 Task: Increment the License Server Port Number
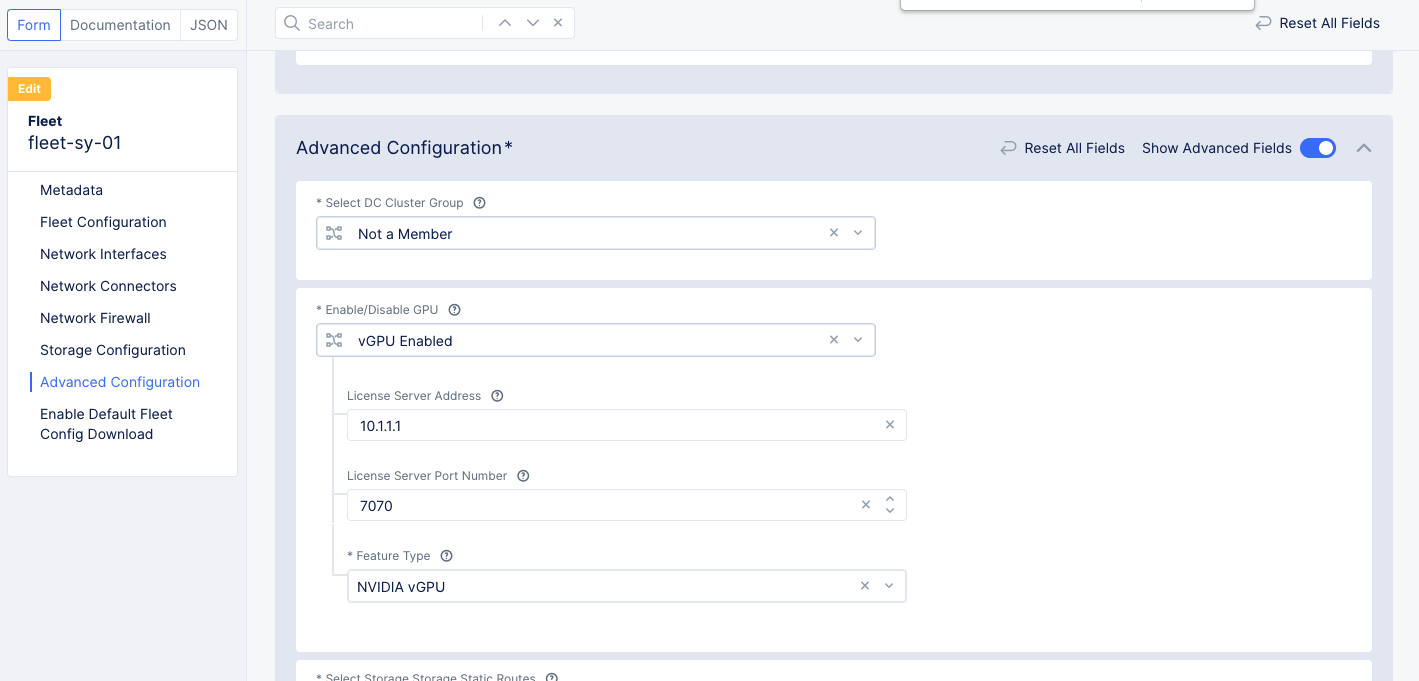[x=890, y=500]
